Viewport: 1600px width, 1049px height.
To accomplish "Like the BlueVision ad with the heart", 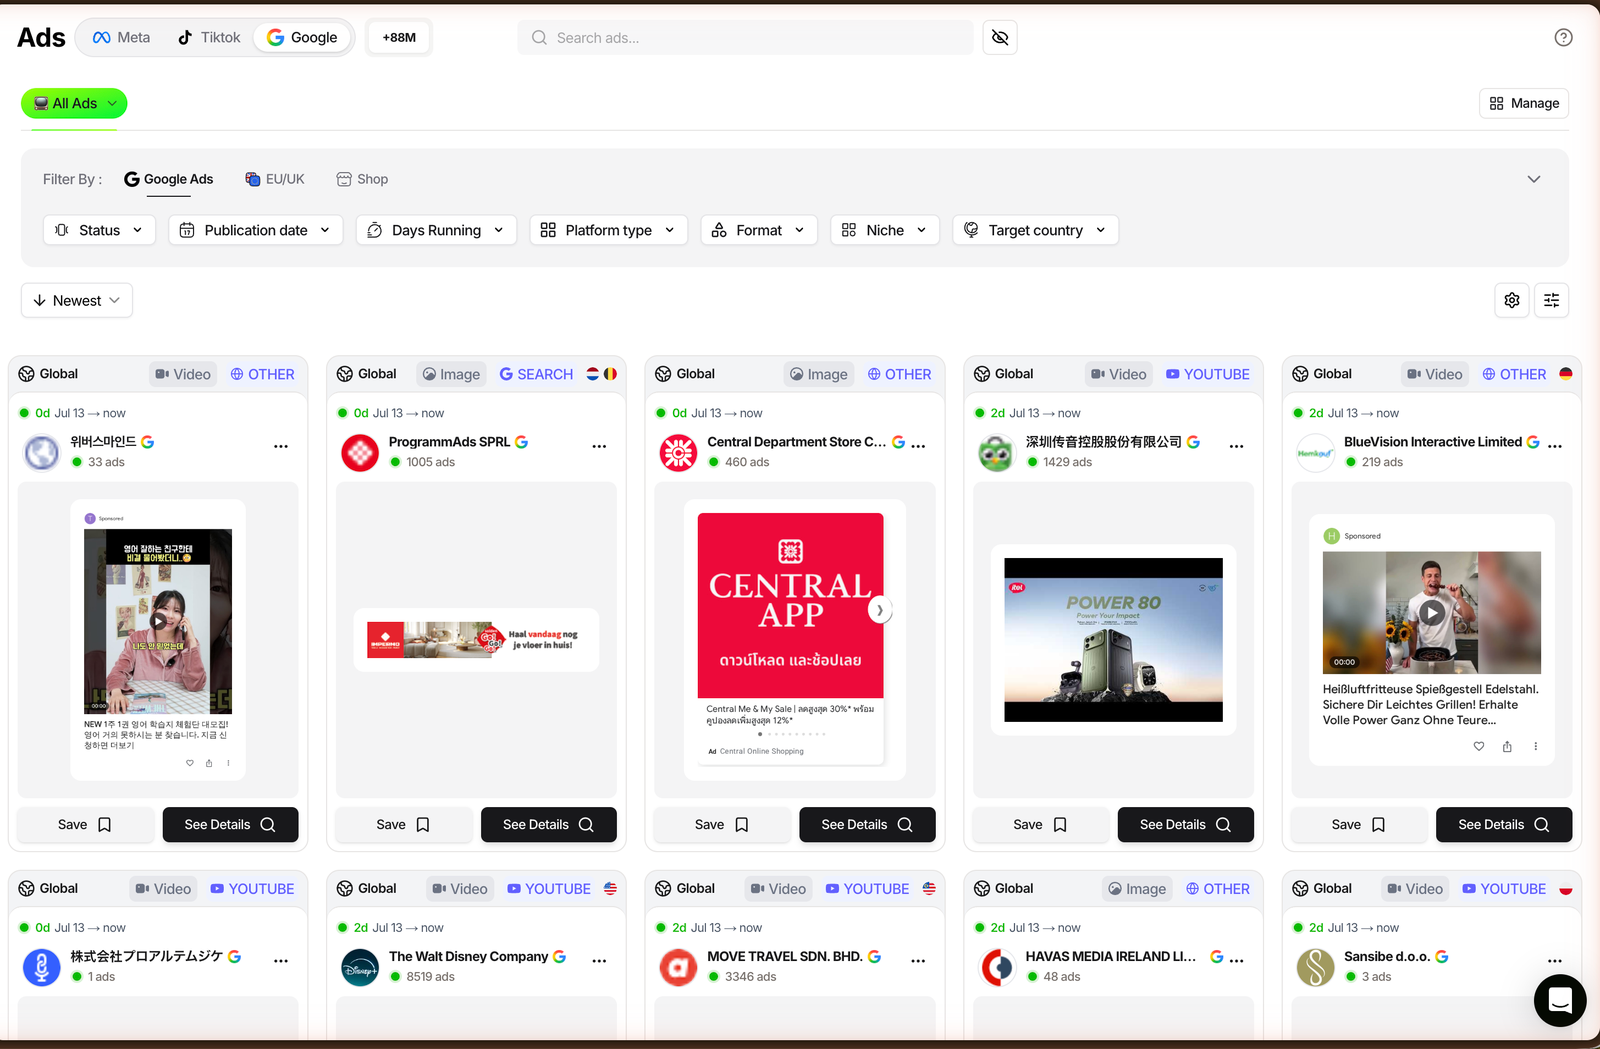I will coord(1479,746).
